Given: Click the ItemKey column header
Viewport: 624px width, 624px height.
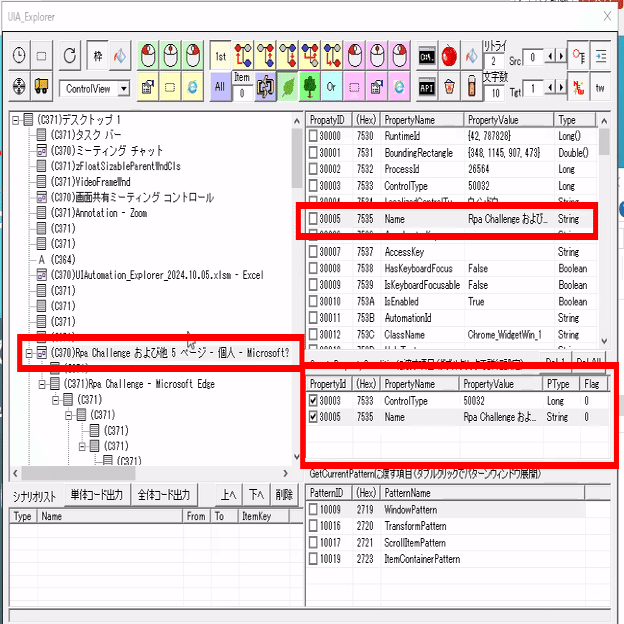Looking at the screenshot, I should [x=263, y=516].
